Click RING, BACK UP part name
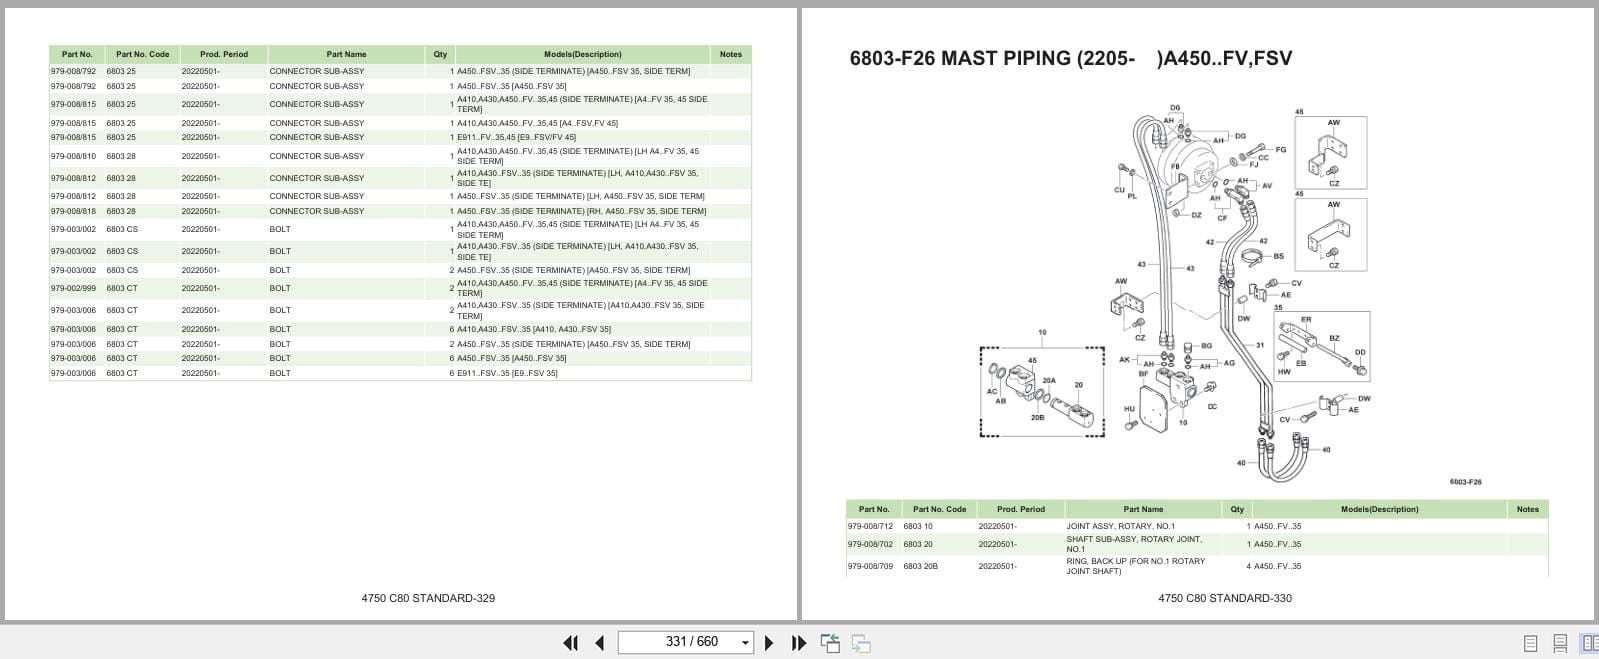1599x659 pixels. coord(1135,566)
